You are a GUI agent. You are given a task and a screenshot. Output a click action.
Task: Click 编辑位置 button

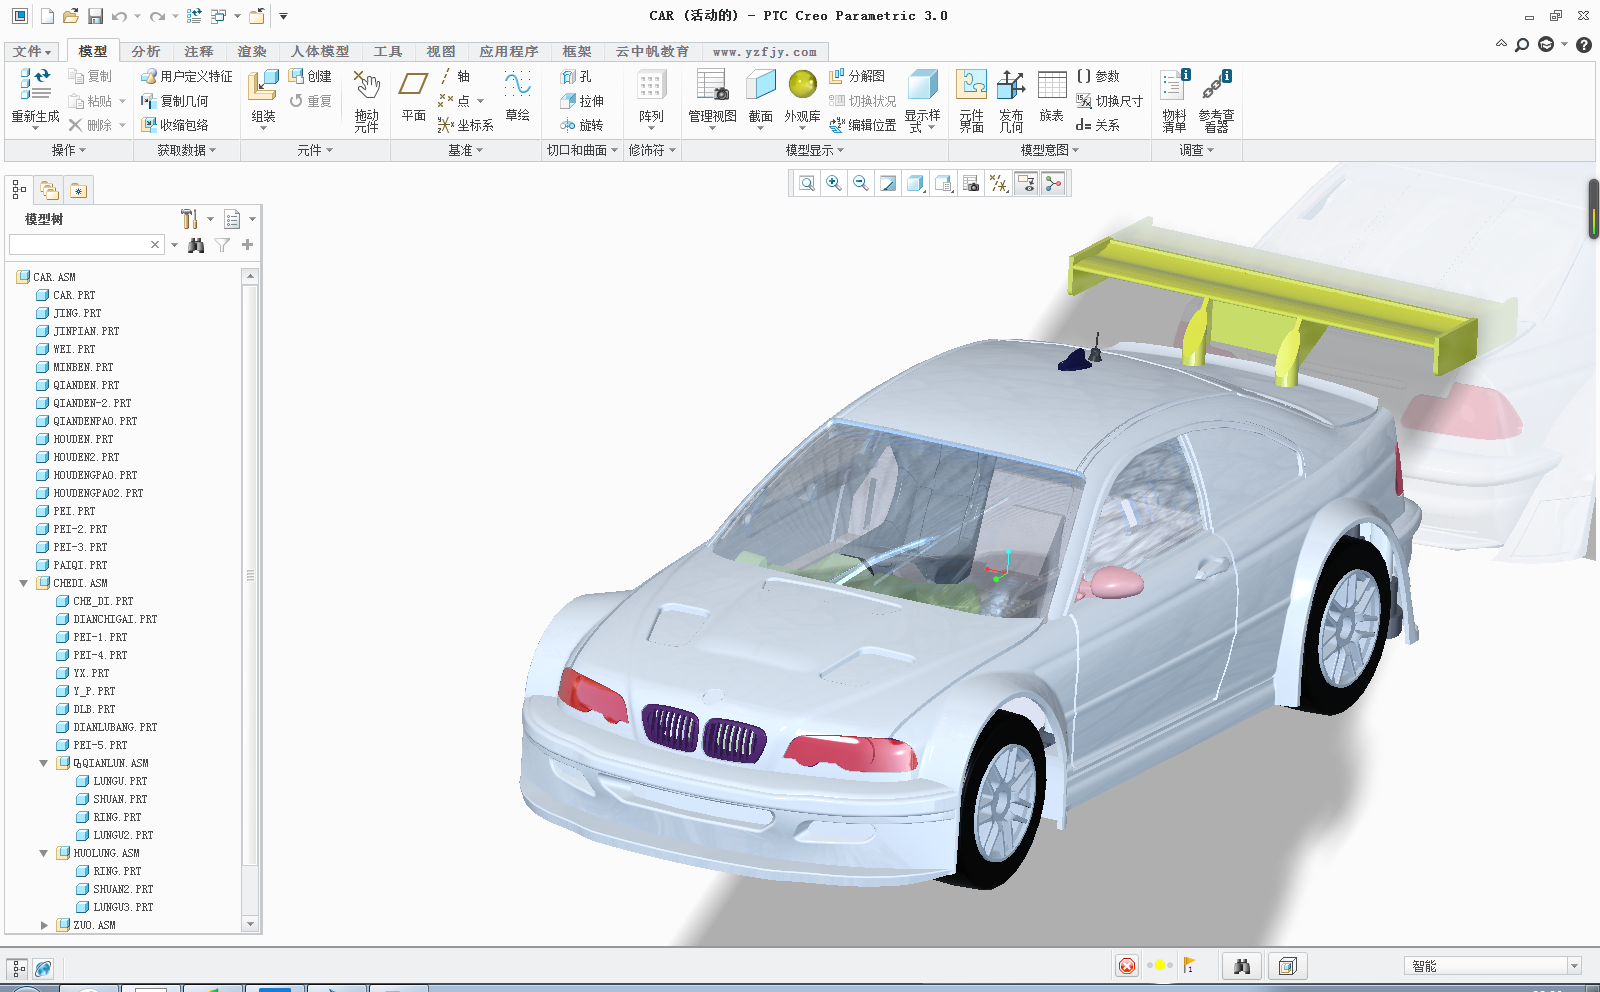pyautogui.click(x=862, y=125)
